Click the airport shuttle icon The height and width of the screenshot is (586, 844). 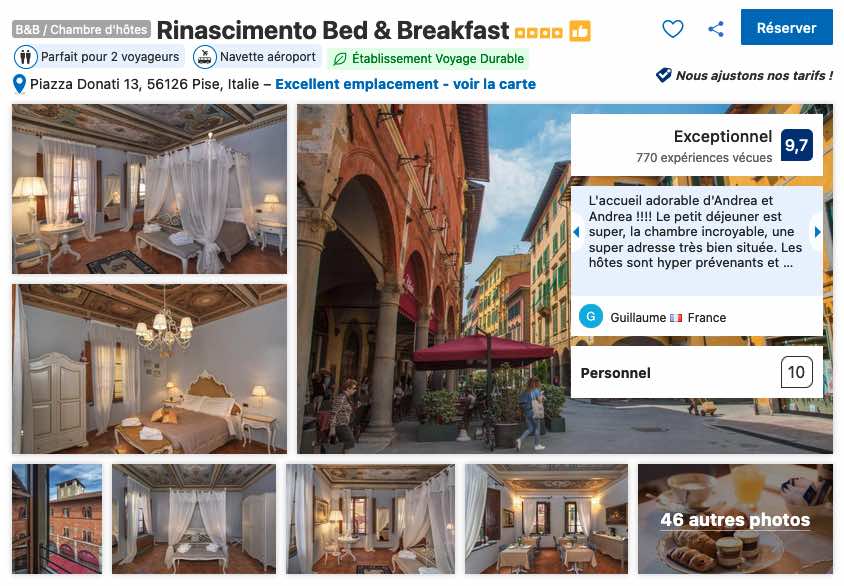tap(205, 57)
